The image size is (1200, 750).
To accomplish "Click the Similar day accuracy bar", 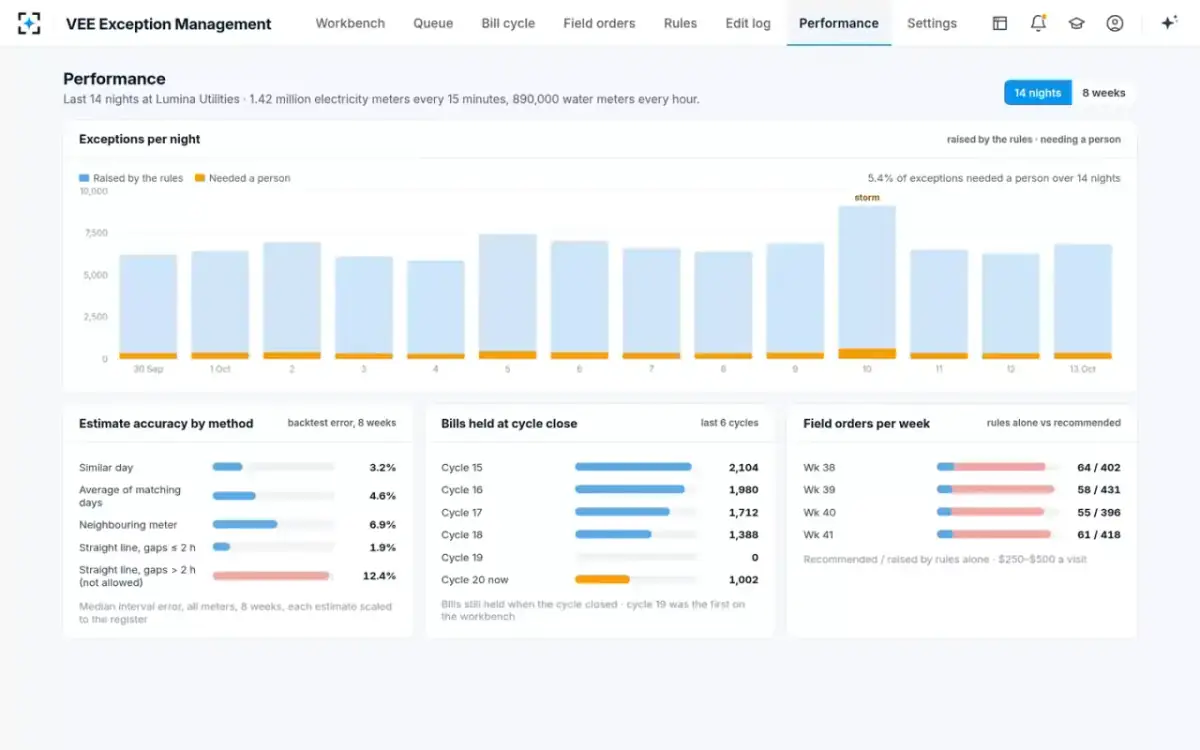I will (x=273, y=467).
